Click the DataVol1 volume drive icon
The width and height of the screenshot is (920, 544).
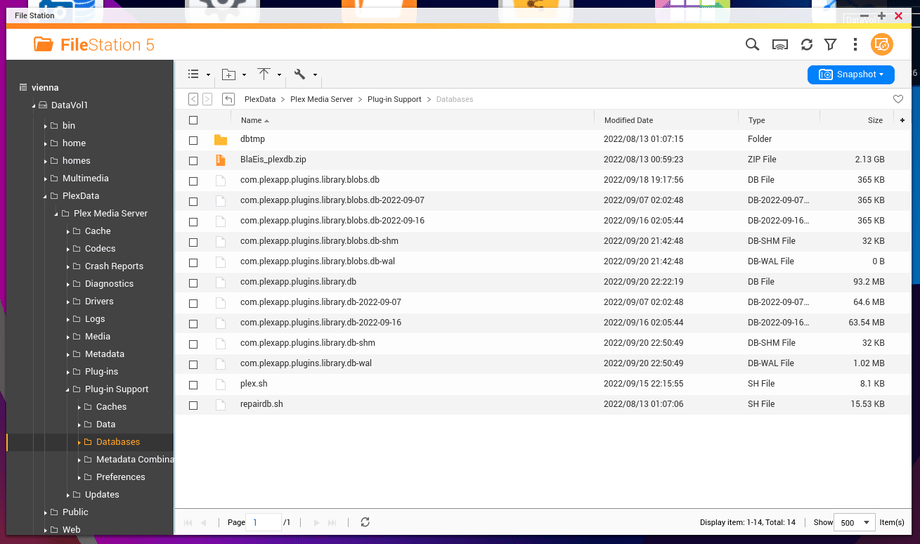pyautogui.click(x=43, y=105)
